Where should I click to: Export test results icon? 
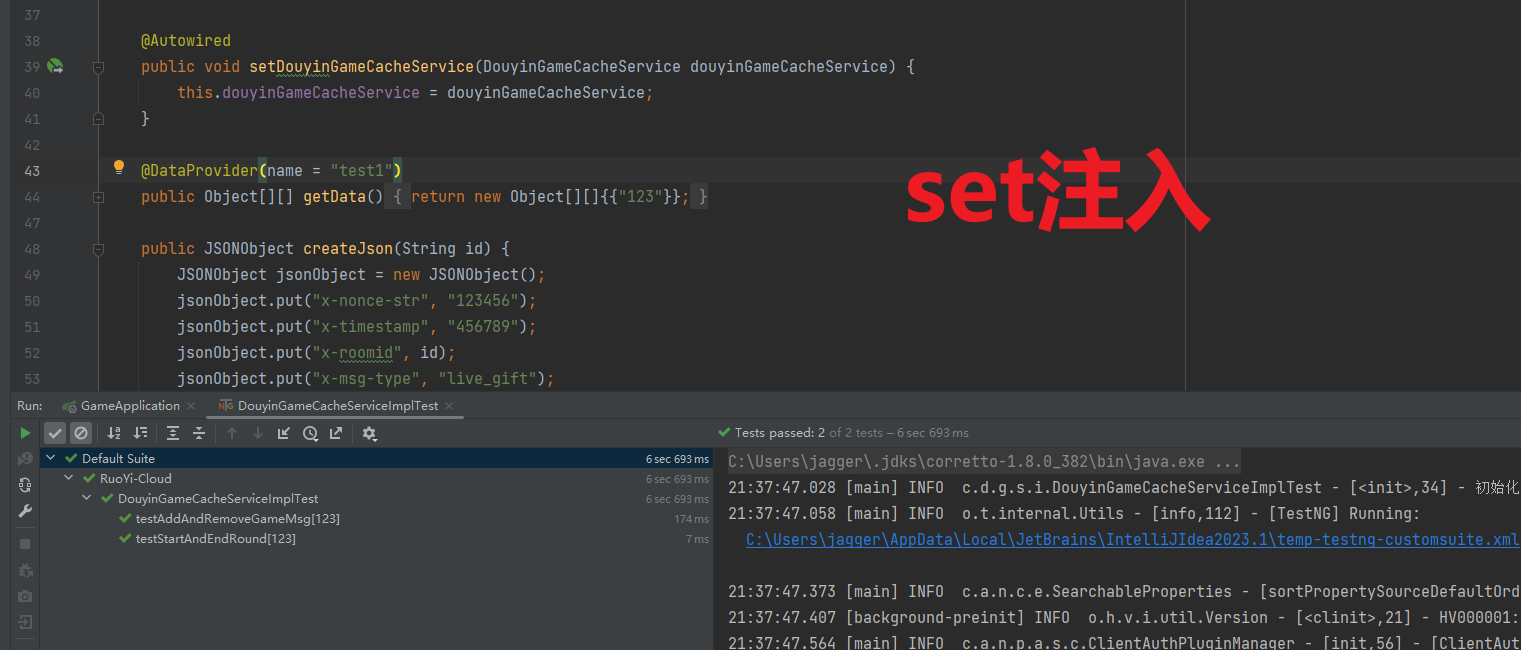pyautogui.click(x=336, y=433)
